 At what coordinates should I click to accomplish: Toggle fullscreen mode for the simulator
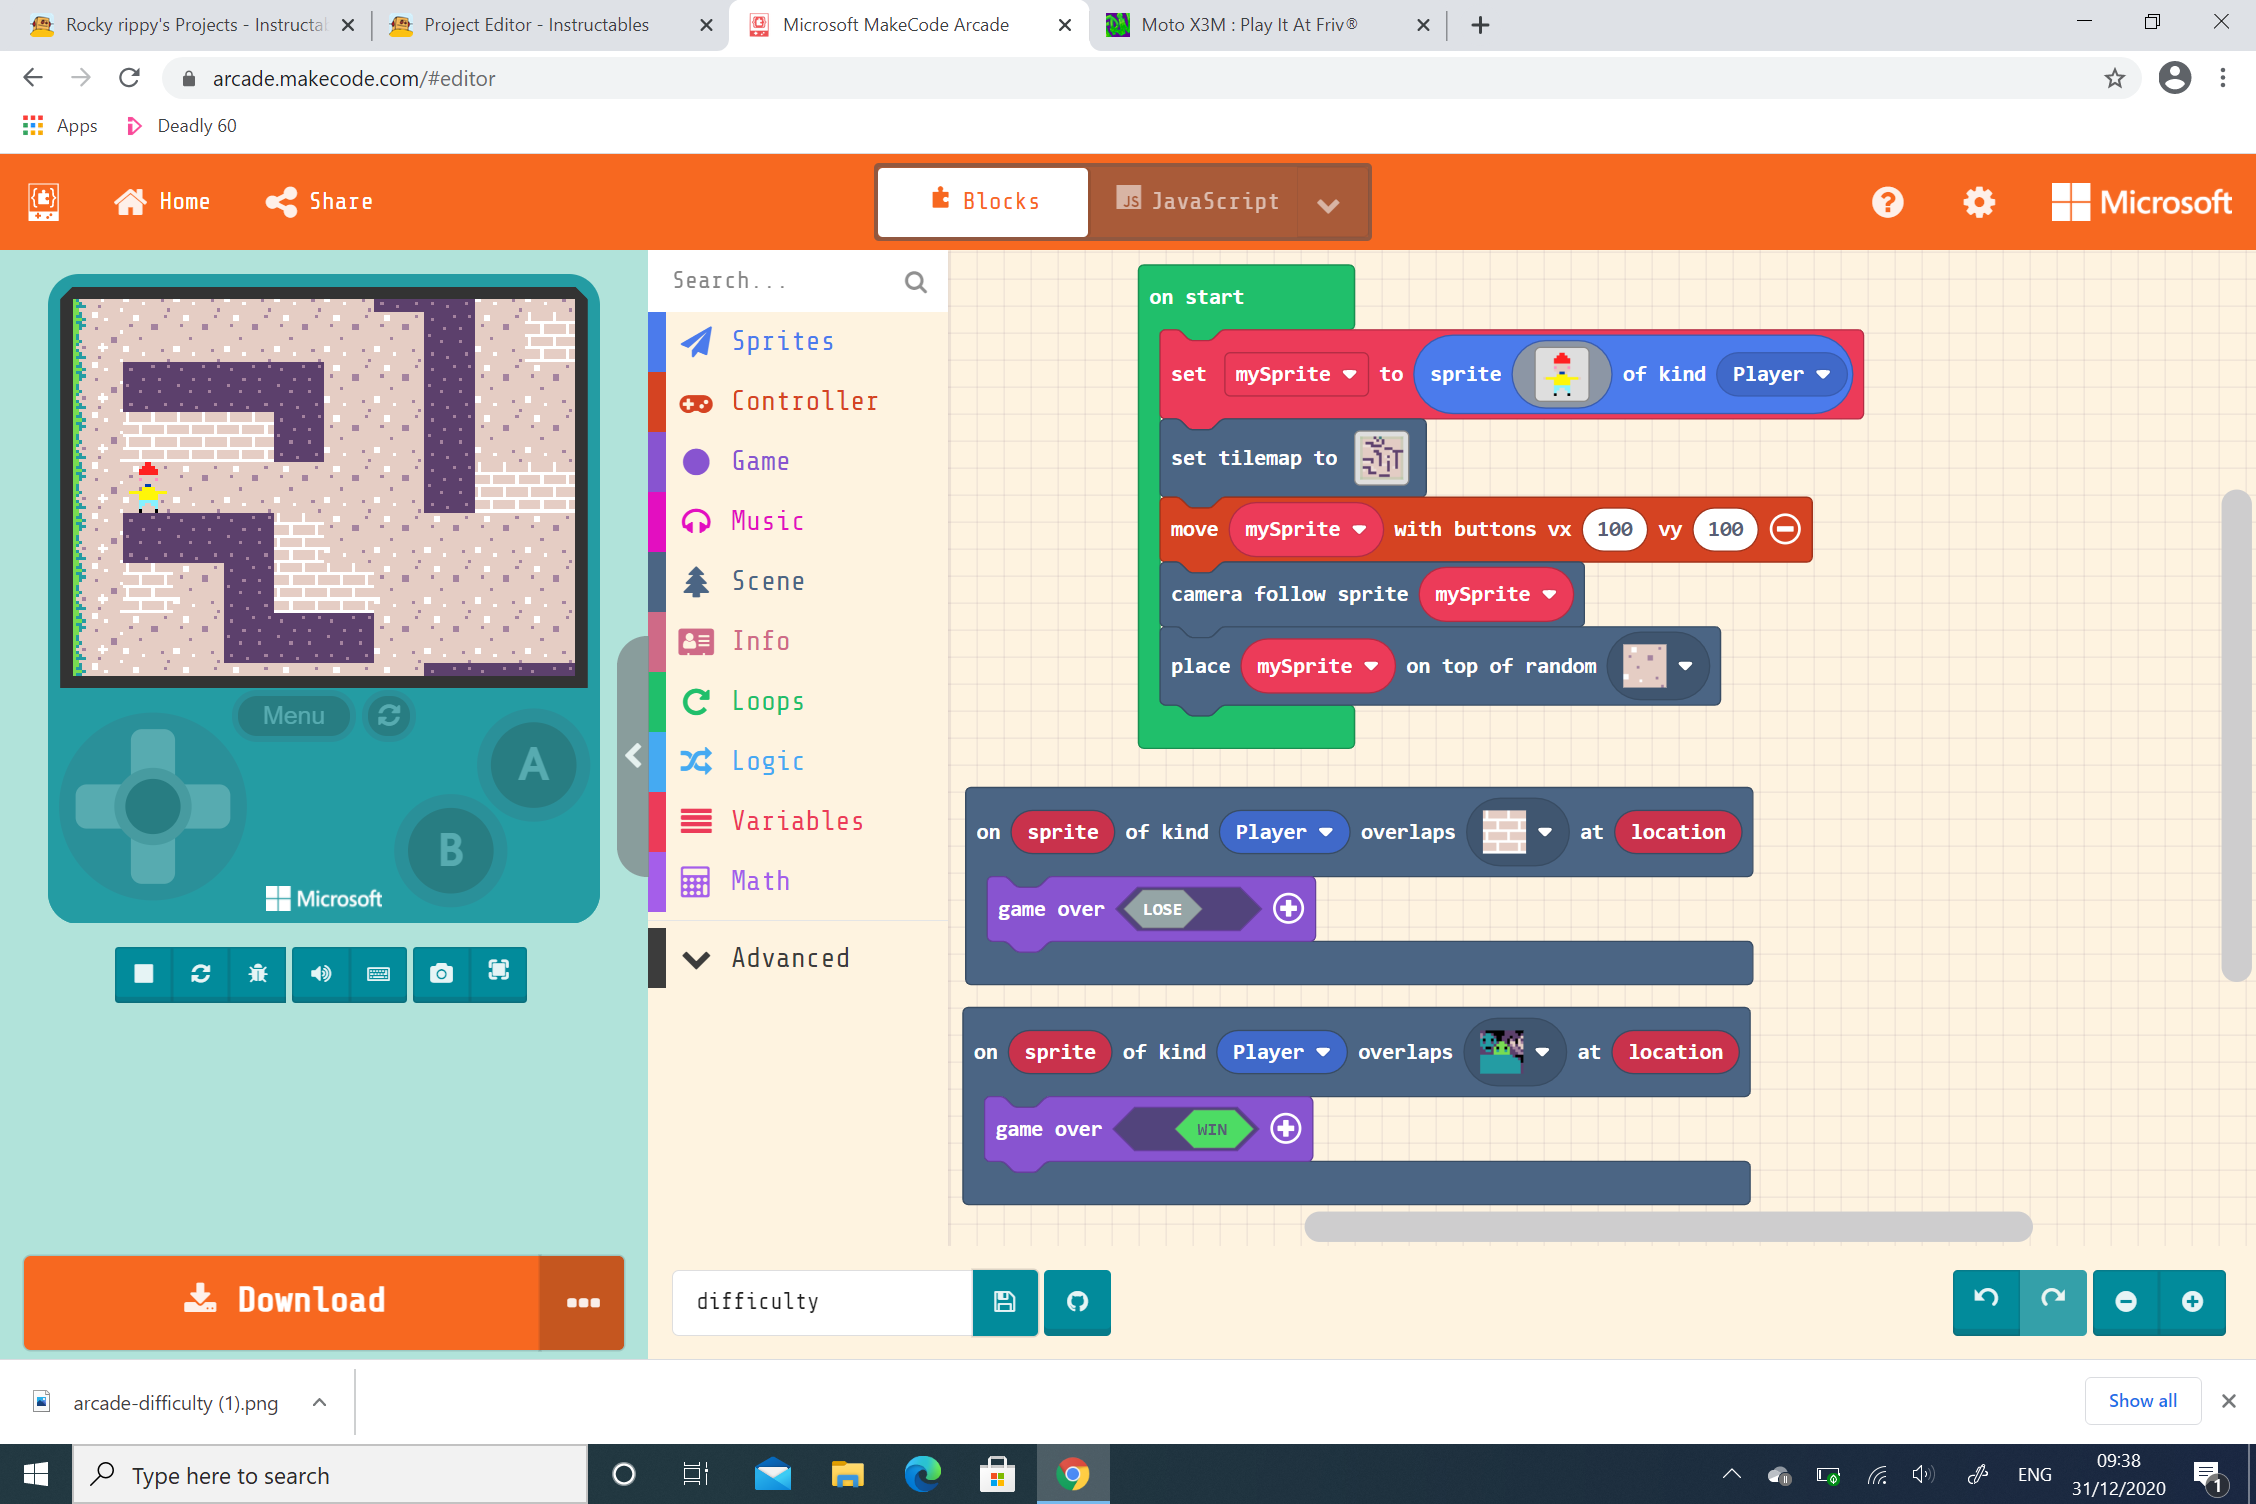(x=497, y=974)
